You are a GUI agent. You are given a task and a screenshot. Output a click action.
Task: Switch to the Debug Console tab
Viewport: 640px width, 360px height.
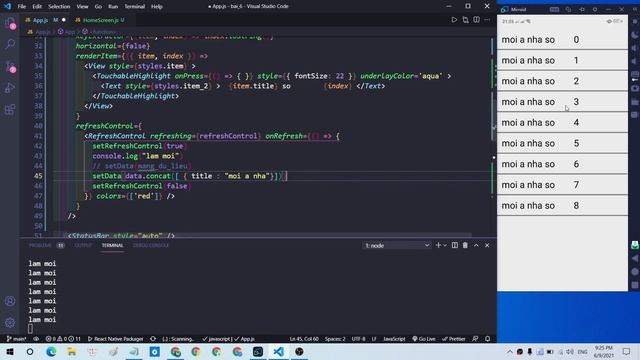[151, 245]
